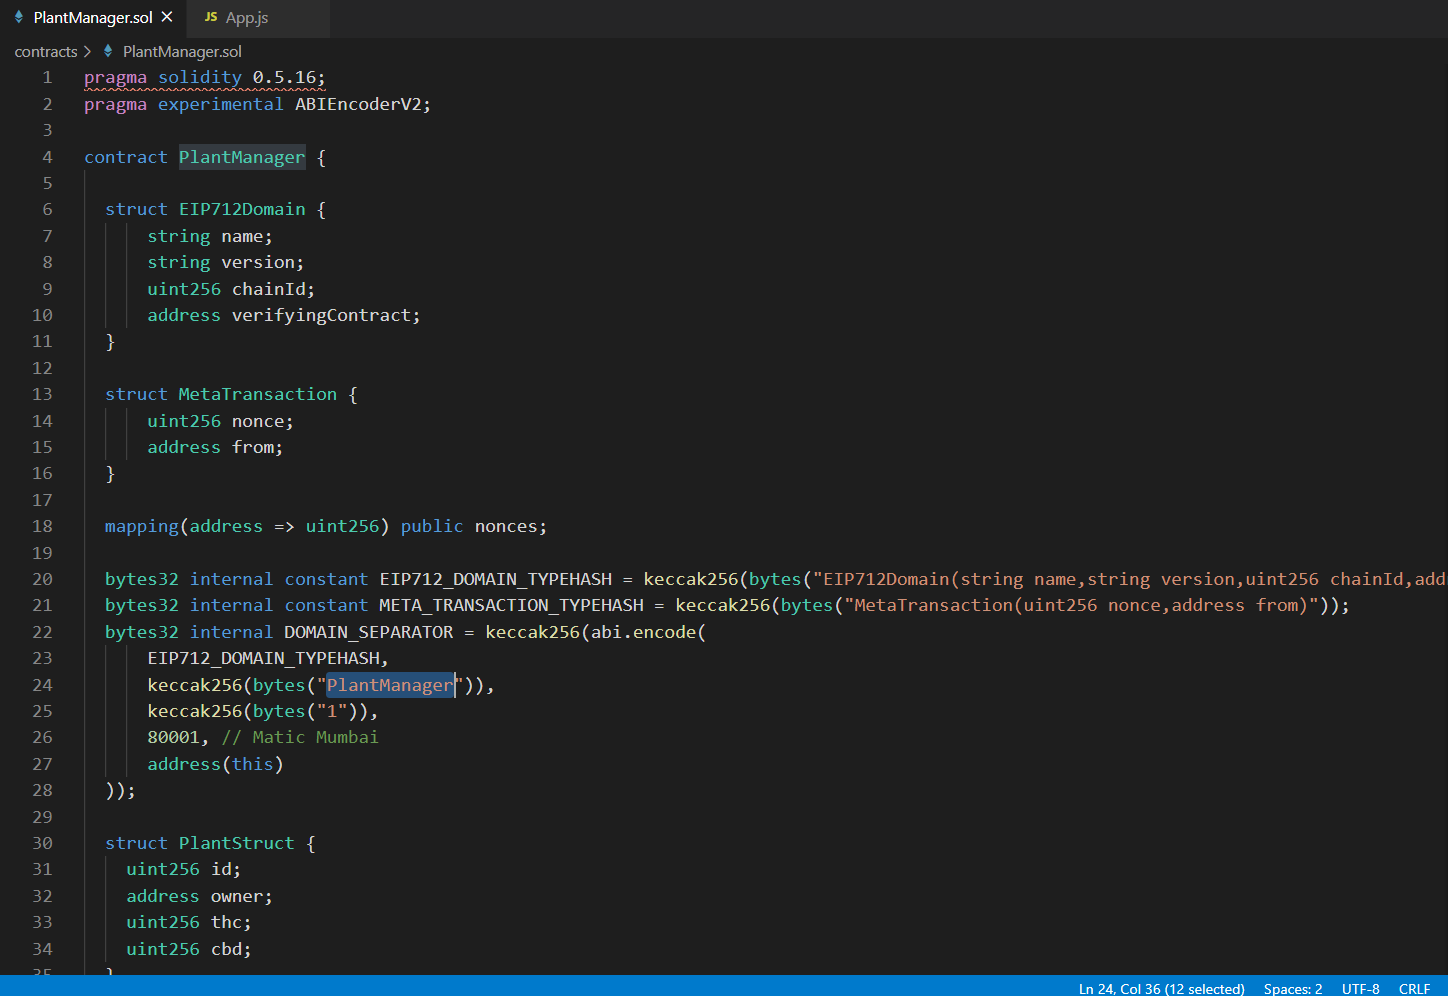Click 'MetaTransaction' struct name on line 13
This screenshot has width=1448, height=996.
(258, 394)
